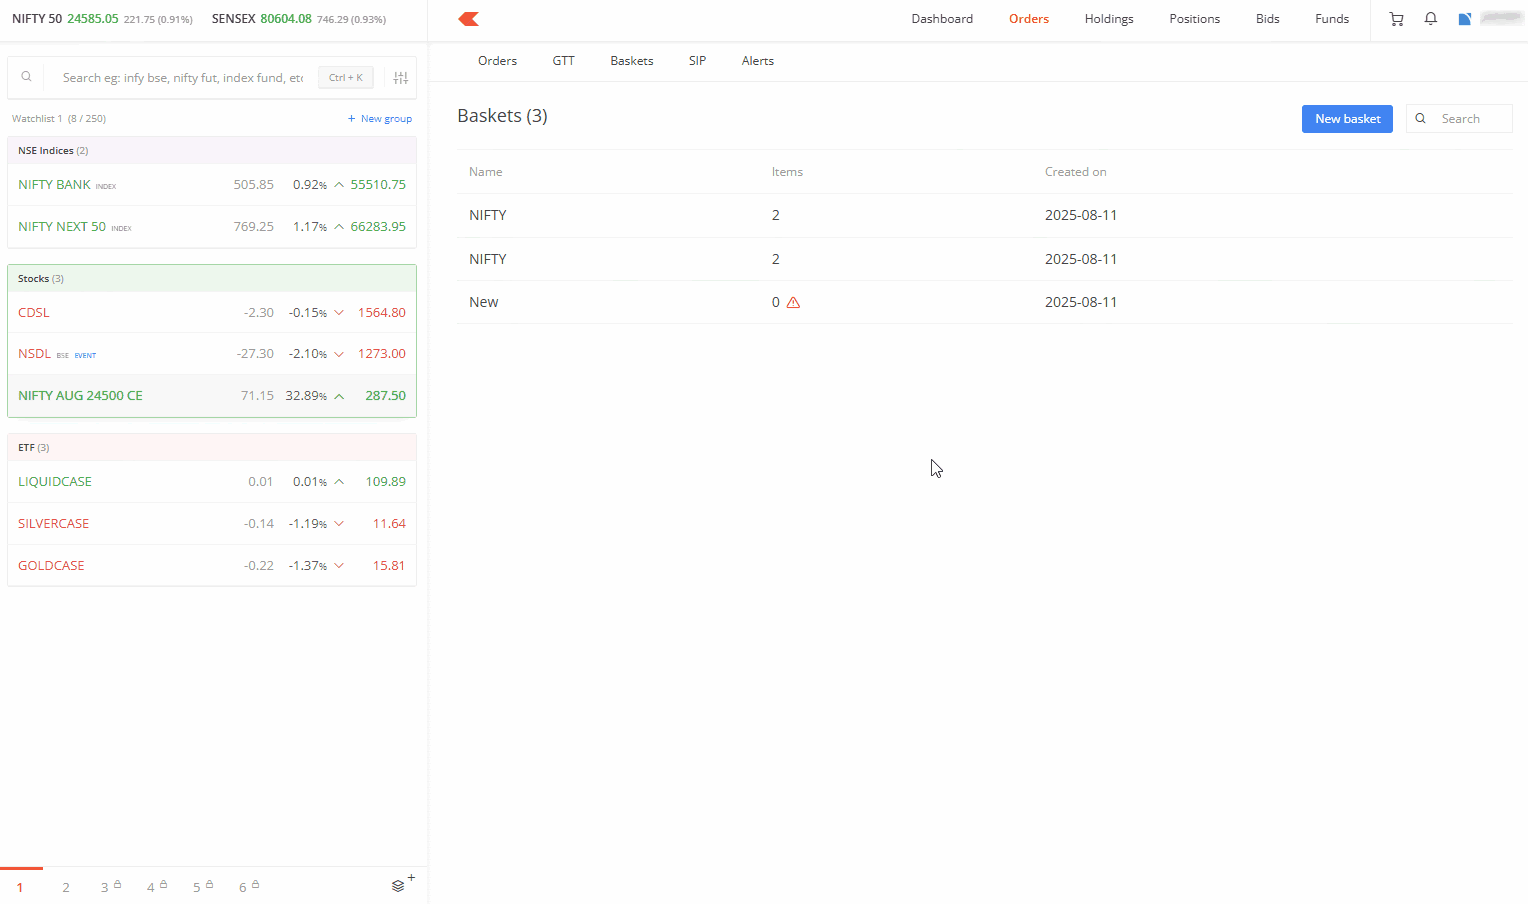Image resolution: width=1528 pixels, height=904 pixels.
Task: Click the watchlist layers icon at bottom
Action: 399,886
